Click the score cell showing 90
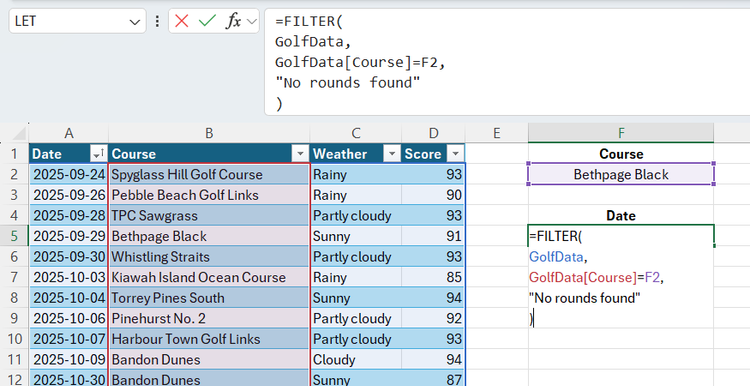Image resolution: width=750 pixels, height=386 pixels. pyautogui.click(x=433, y=195)
